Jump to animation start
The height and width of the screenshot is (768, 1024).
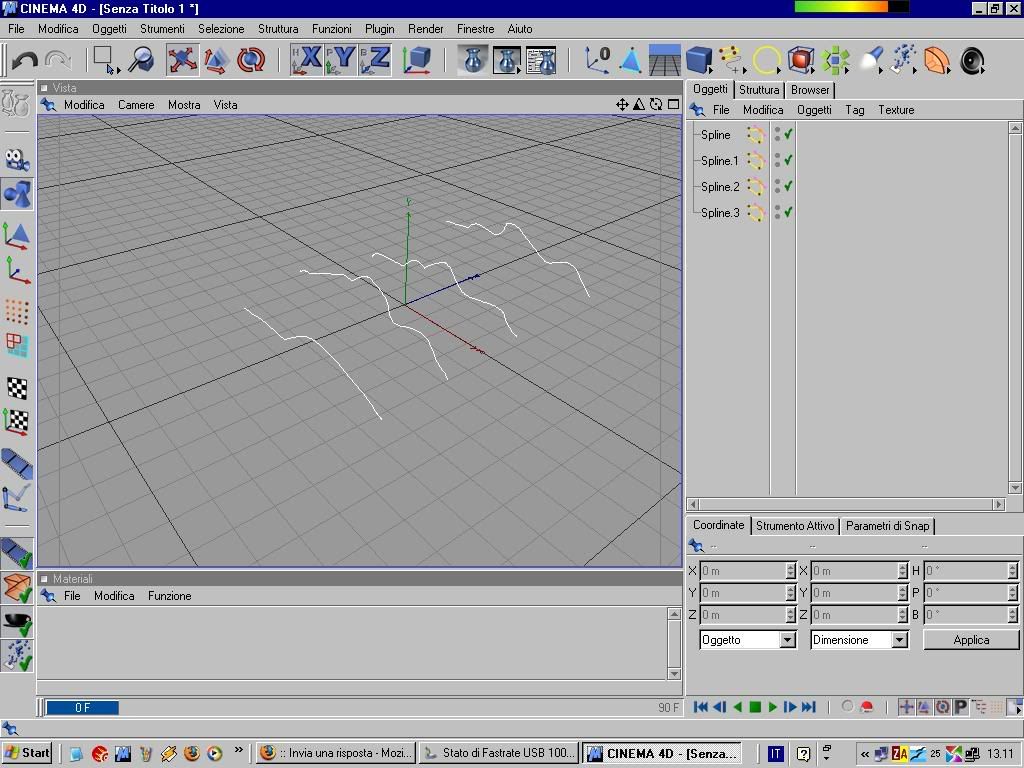701,707
